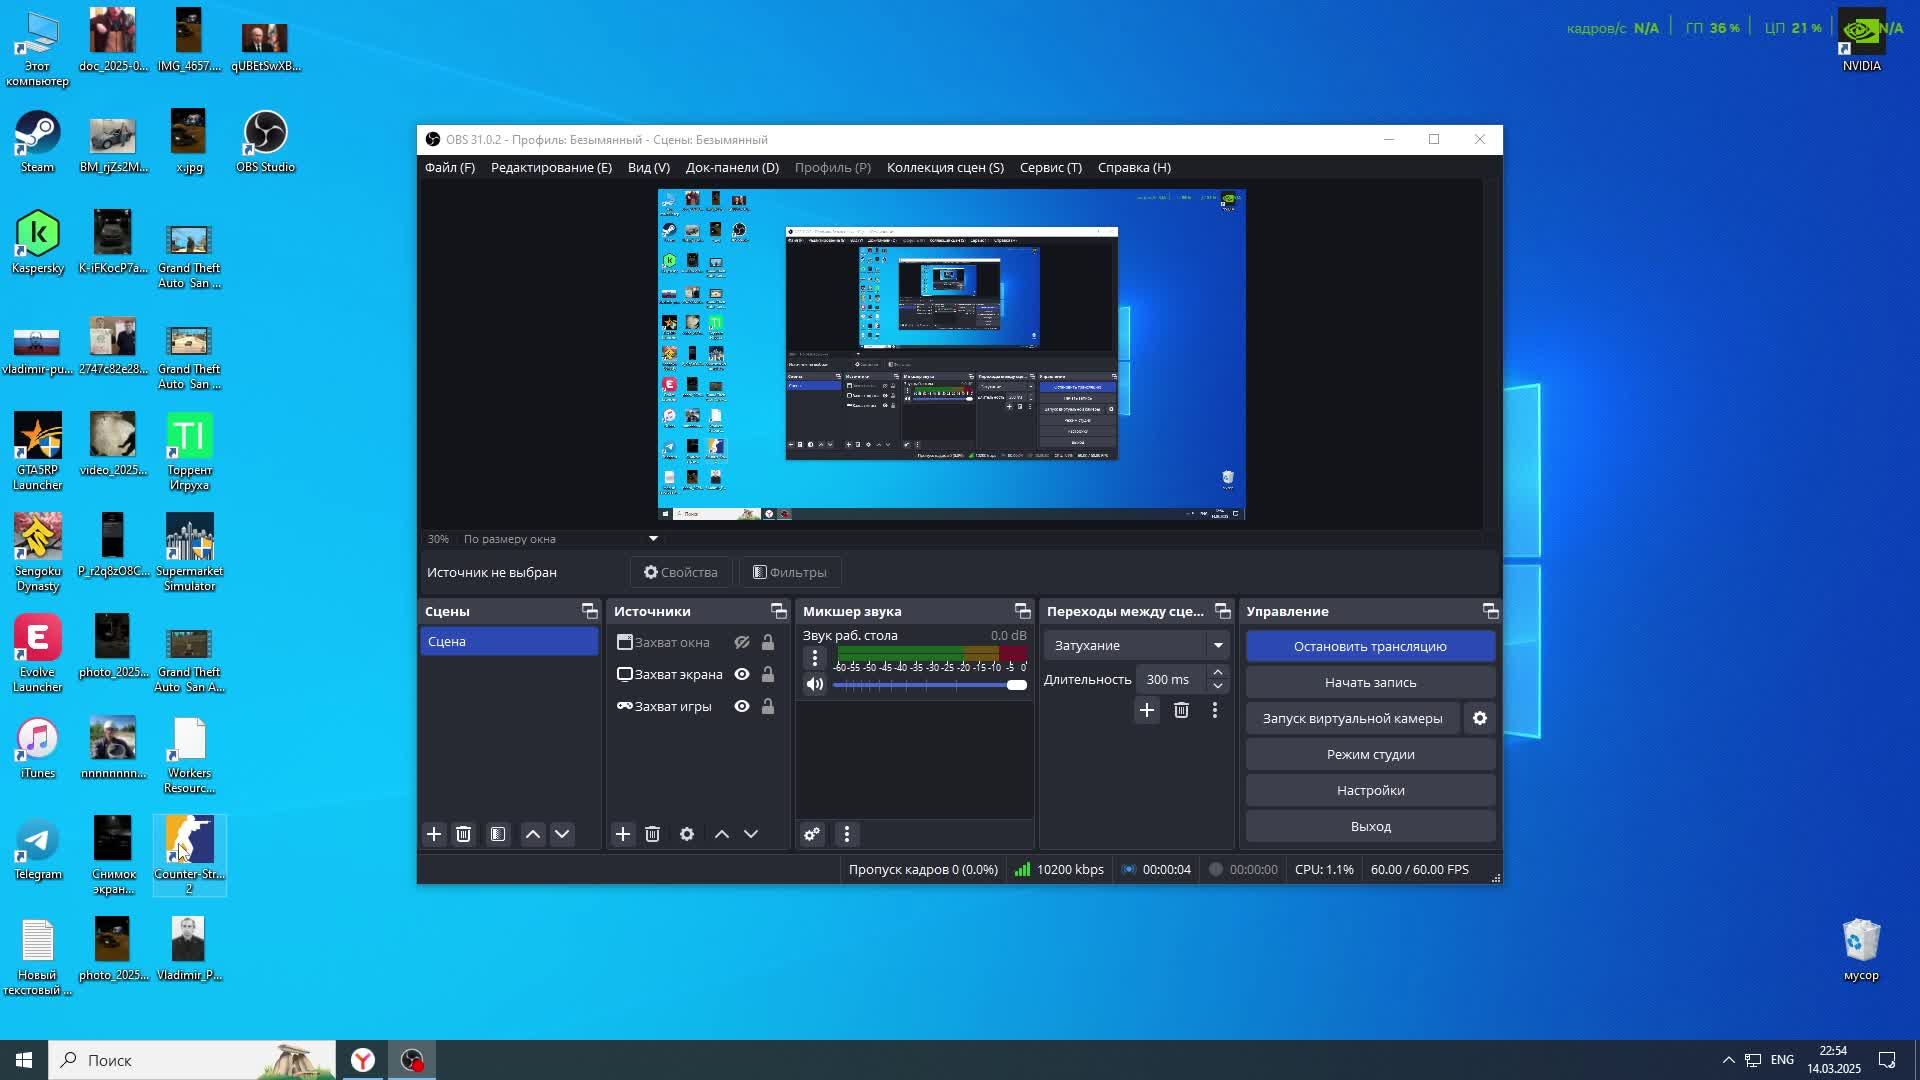The height and width of the screenshot is (1080, 1920).
Task: Increase transition duration stepper up
Action: (1218, 672)
